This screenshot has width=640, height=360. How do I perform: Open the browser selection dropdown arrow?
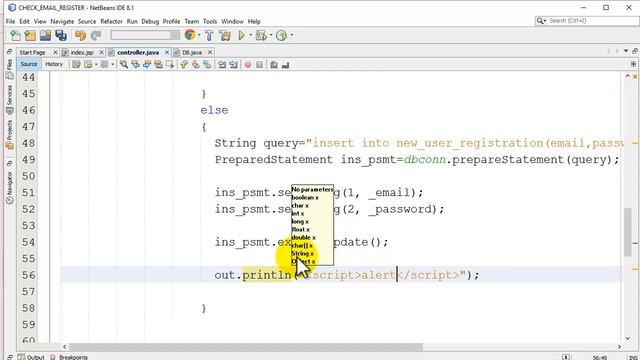pyautogui.click(x=199, y=36)
